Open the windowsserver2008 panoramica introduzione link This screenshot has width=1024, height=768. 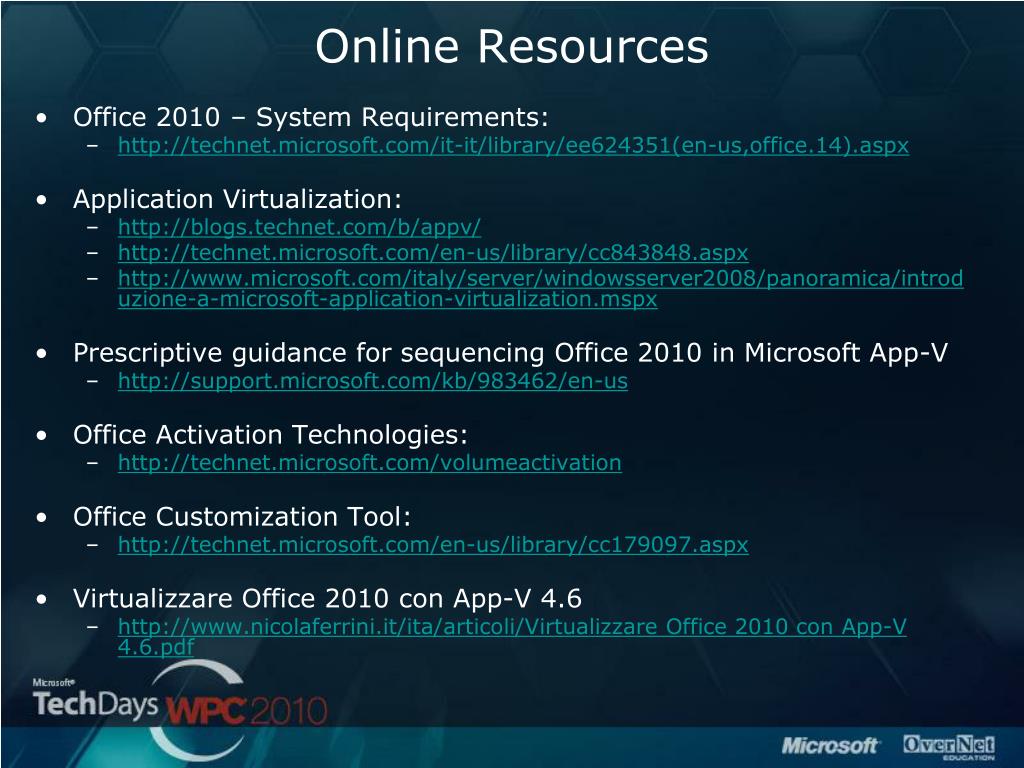pos(541,289)
